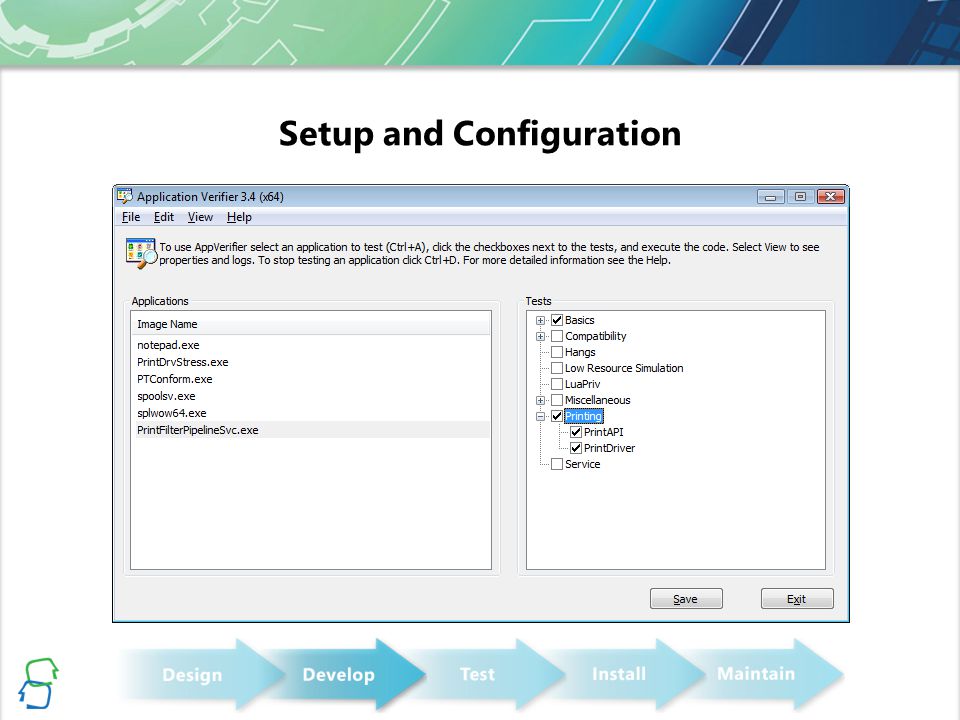Screen dimensions: 960x720
Task: Select Low Resource Simulation label
Action: click(624, 368)
